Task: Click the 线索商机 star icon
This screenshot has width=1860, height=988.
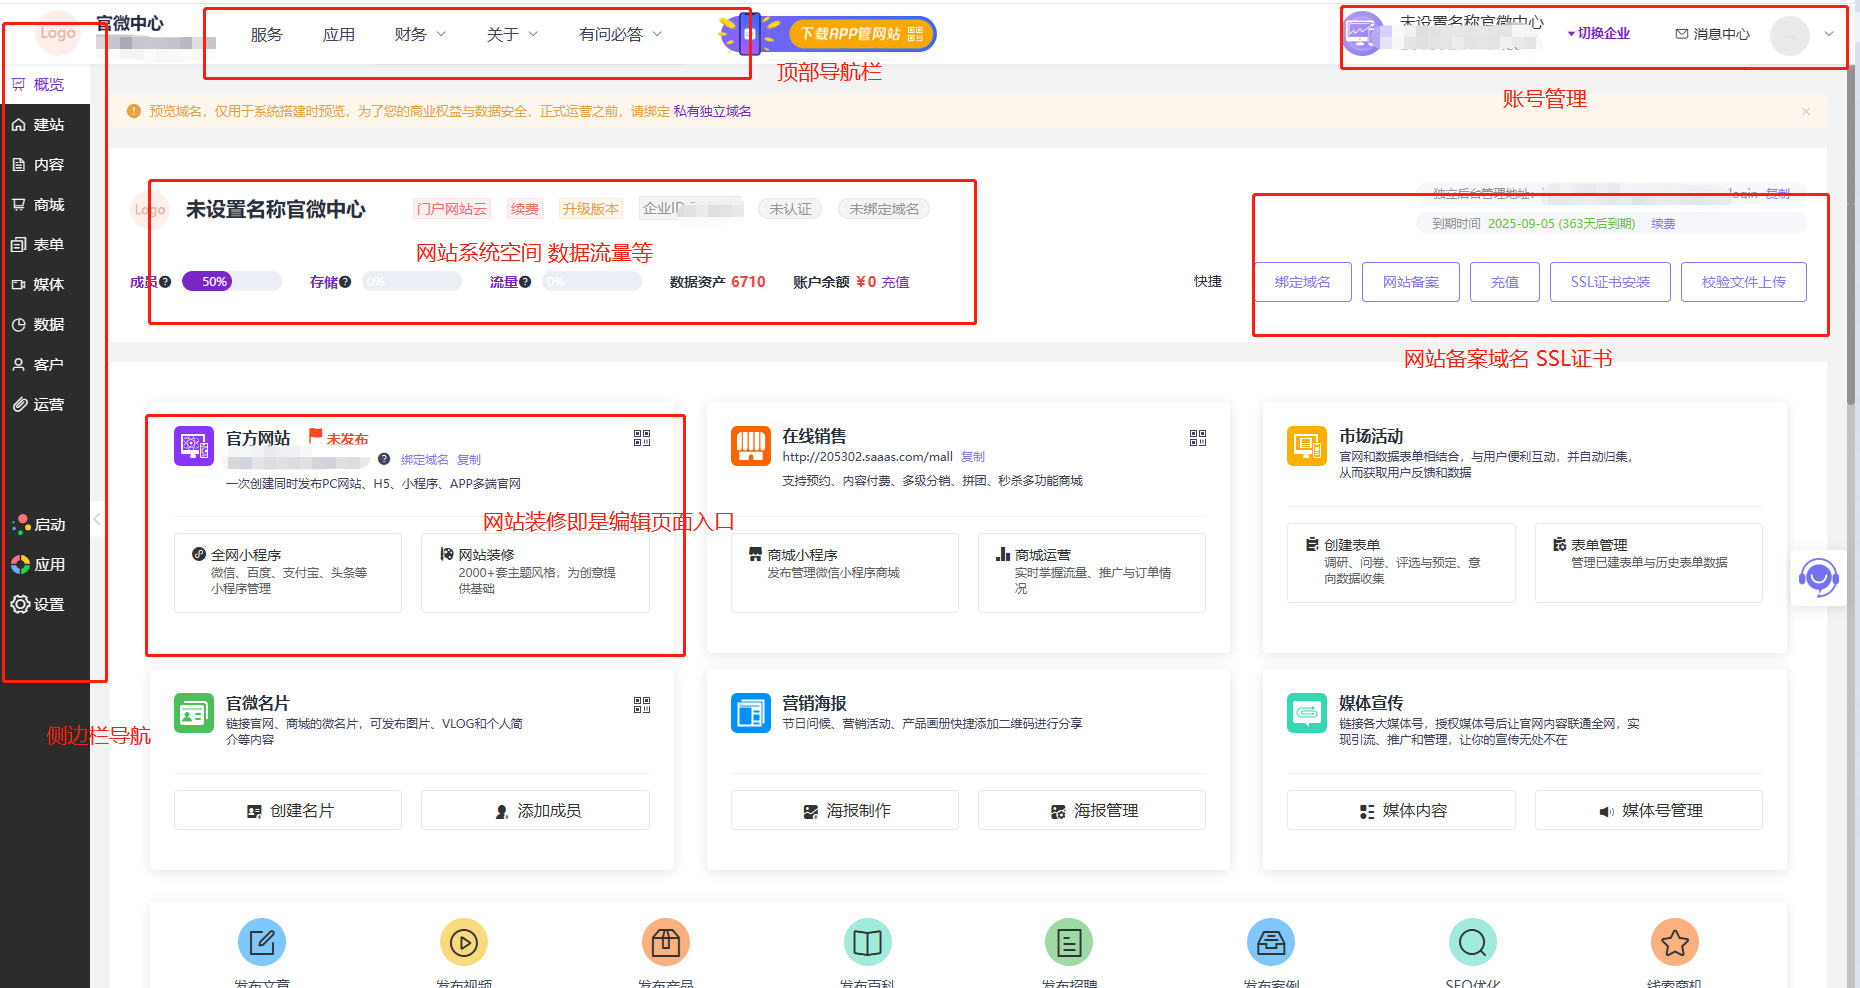Action: (x=1674, y=942)
